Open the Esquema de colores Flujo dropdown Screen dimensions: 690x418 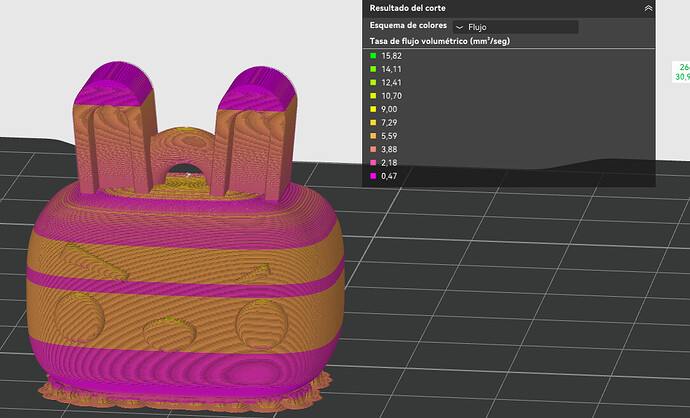click(515, 27)
